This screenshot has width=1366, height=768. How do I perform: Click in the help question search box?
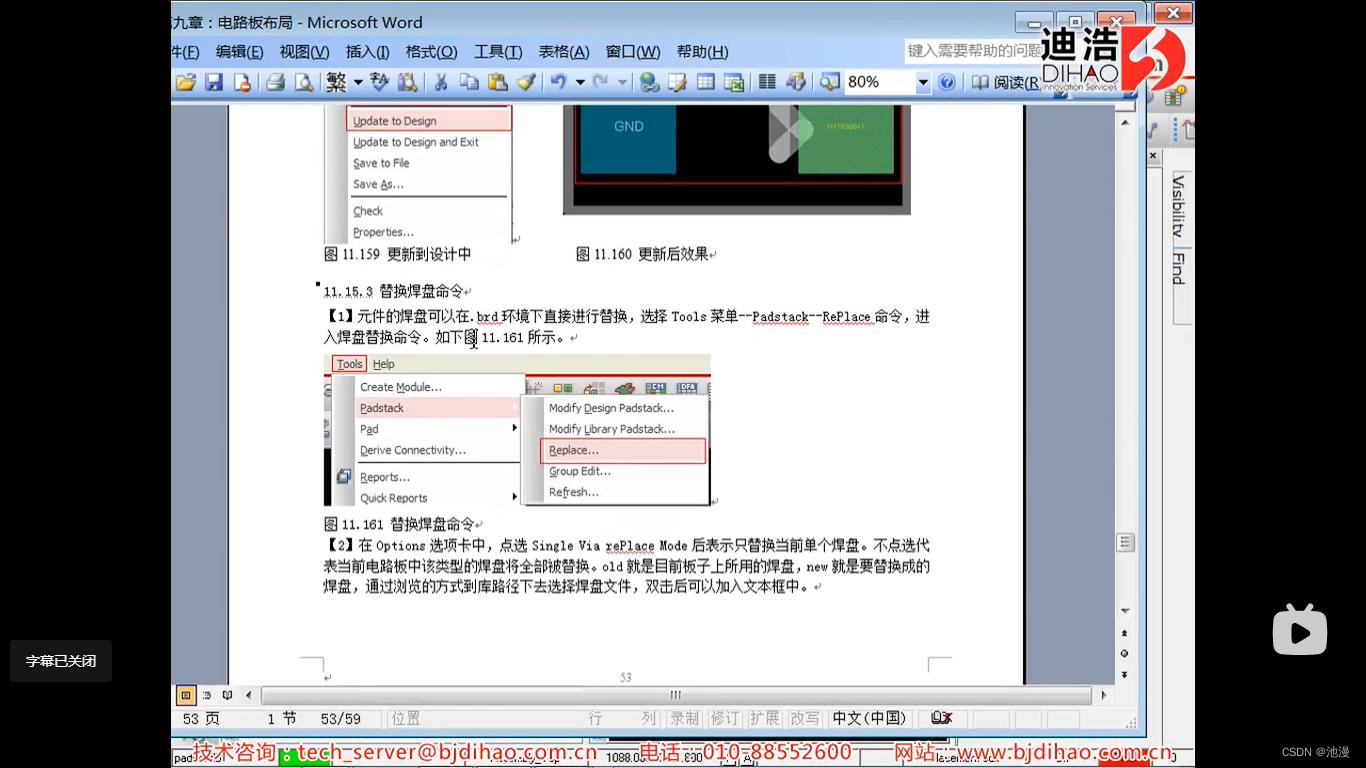point(972,50)
